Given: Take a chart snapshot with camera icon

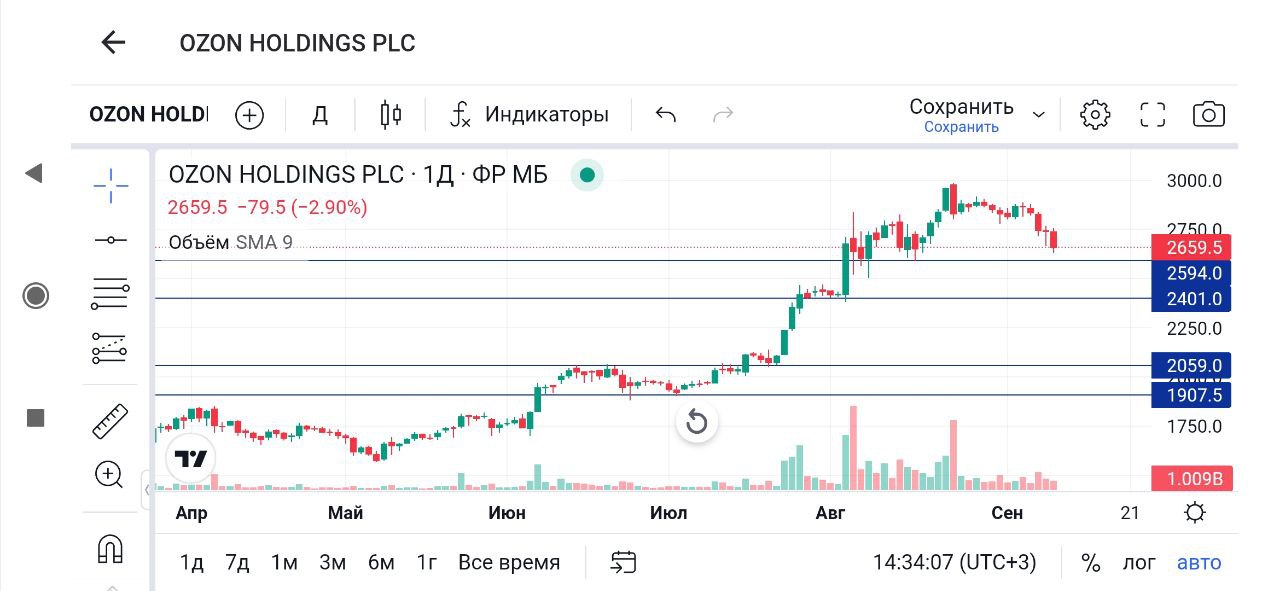Looking at the screenshot, I should point(1209,115).
